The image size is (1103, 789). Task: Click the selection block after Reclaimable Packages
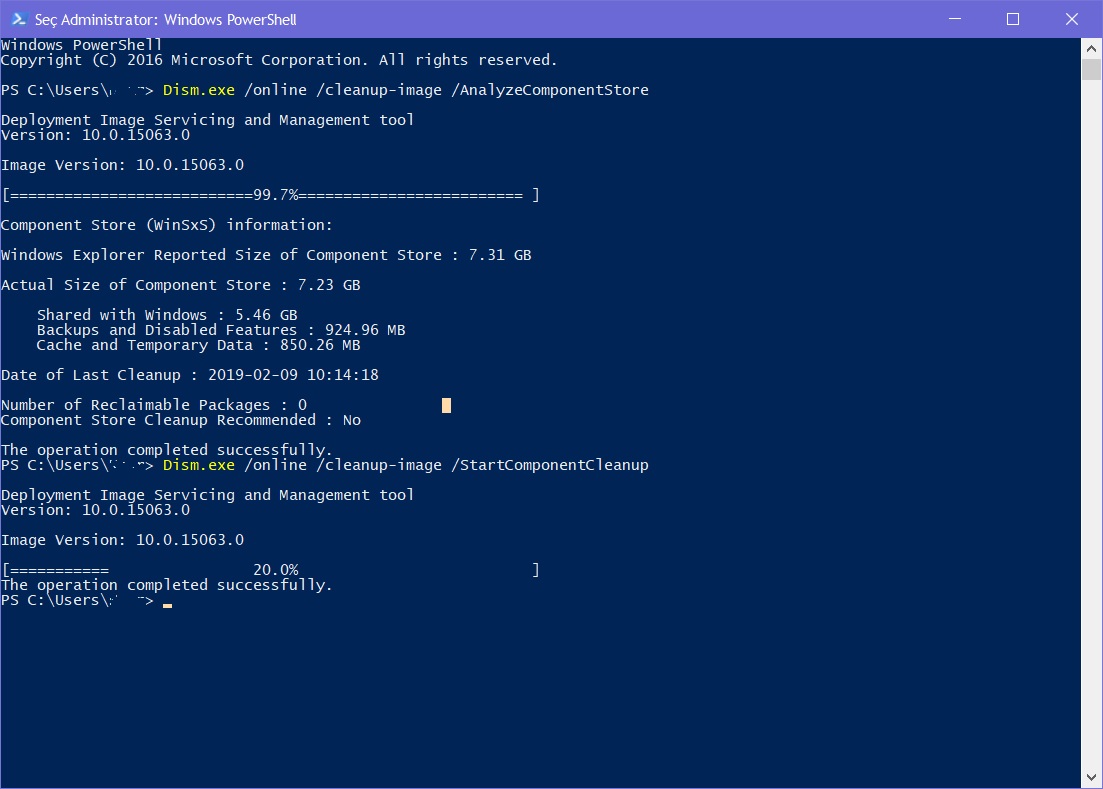[446, 405]
